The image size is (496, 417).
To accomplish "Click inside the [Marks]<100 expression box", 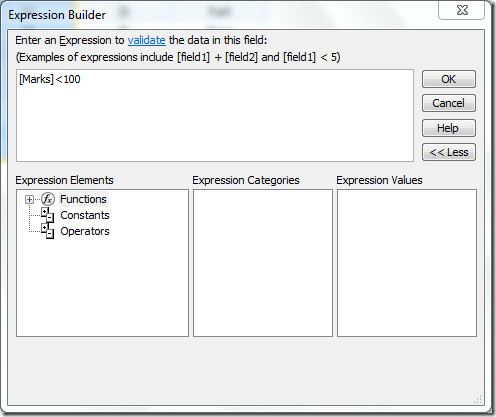I will pos(215,116).
